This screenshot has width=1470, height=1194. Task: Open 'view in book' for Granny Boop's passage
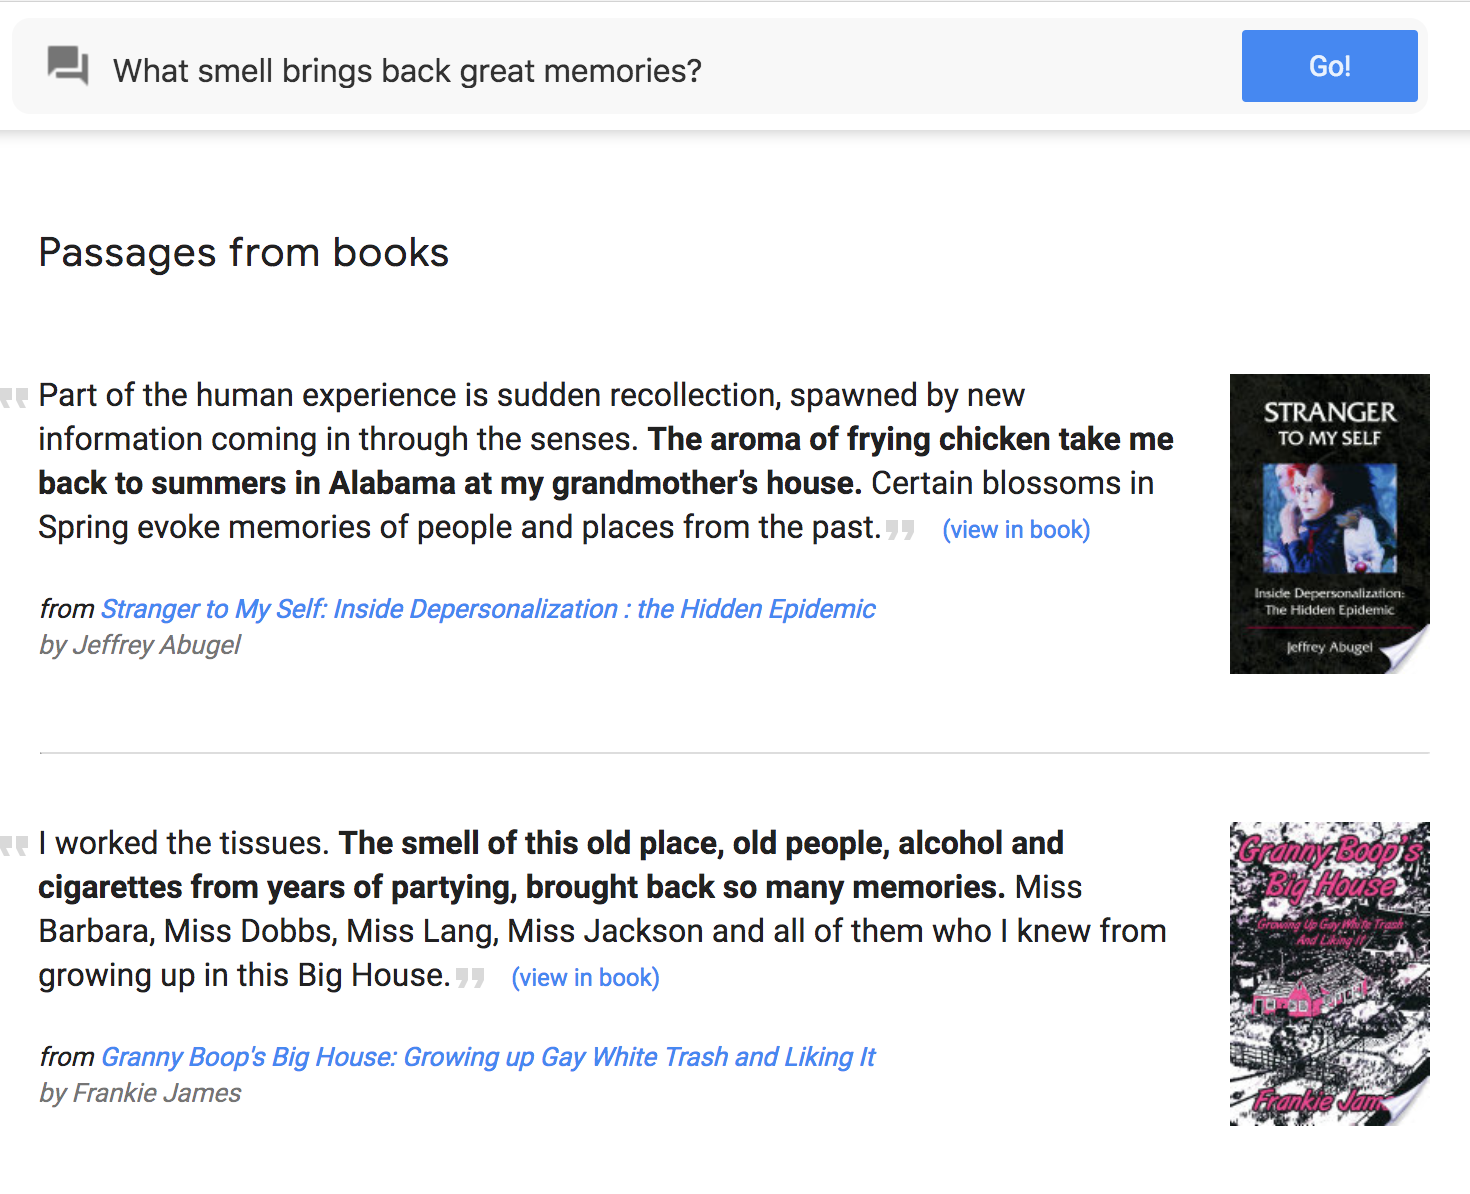click(585, 978)
